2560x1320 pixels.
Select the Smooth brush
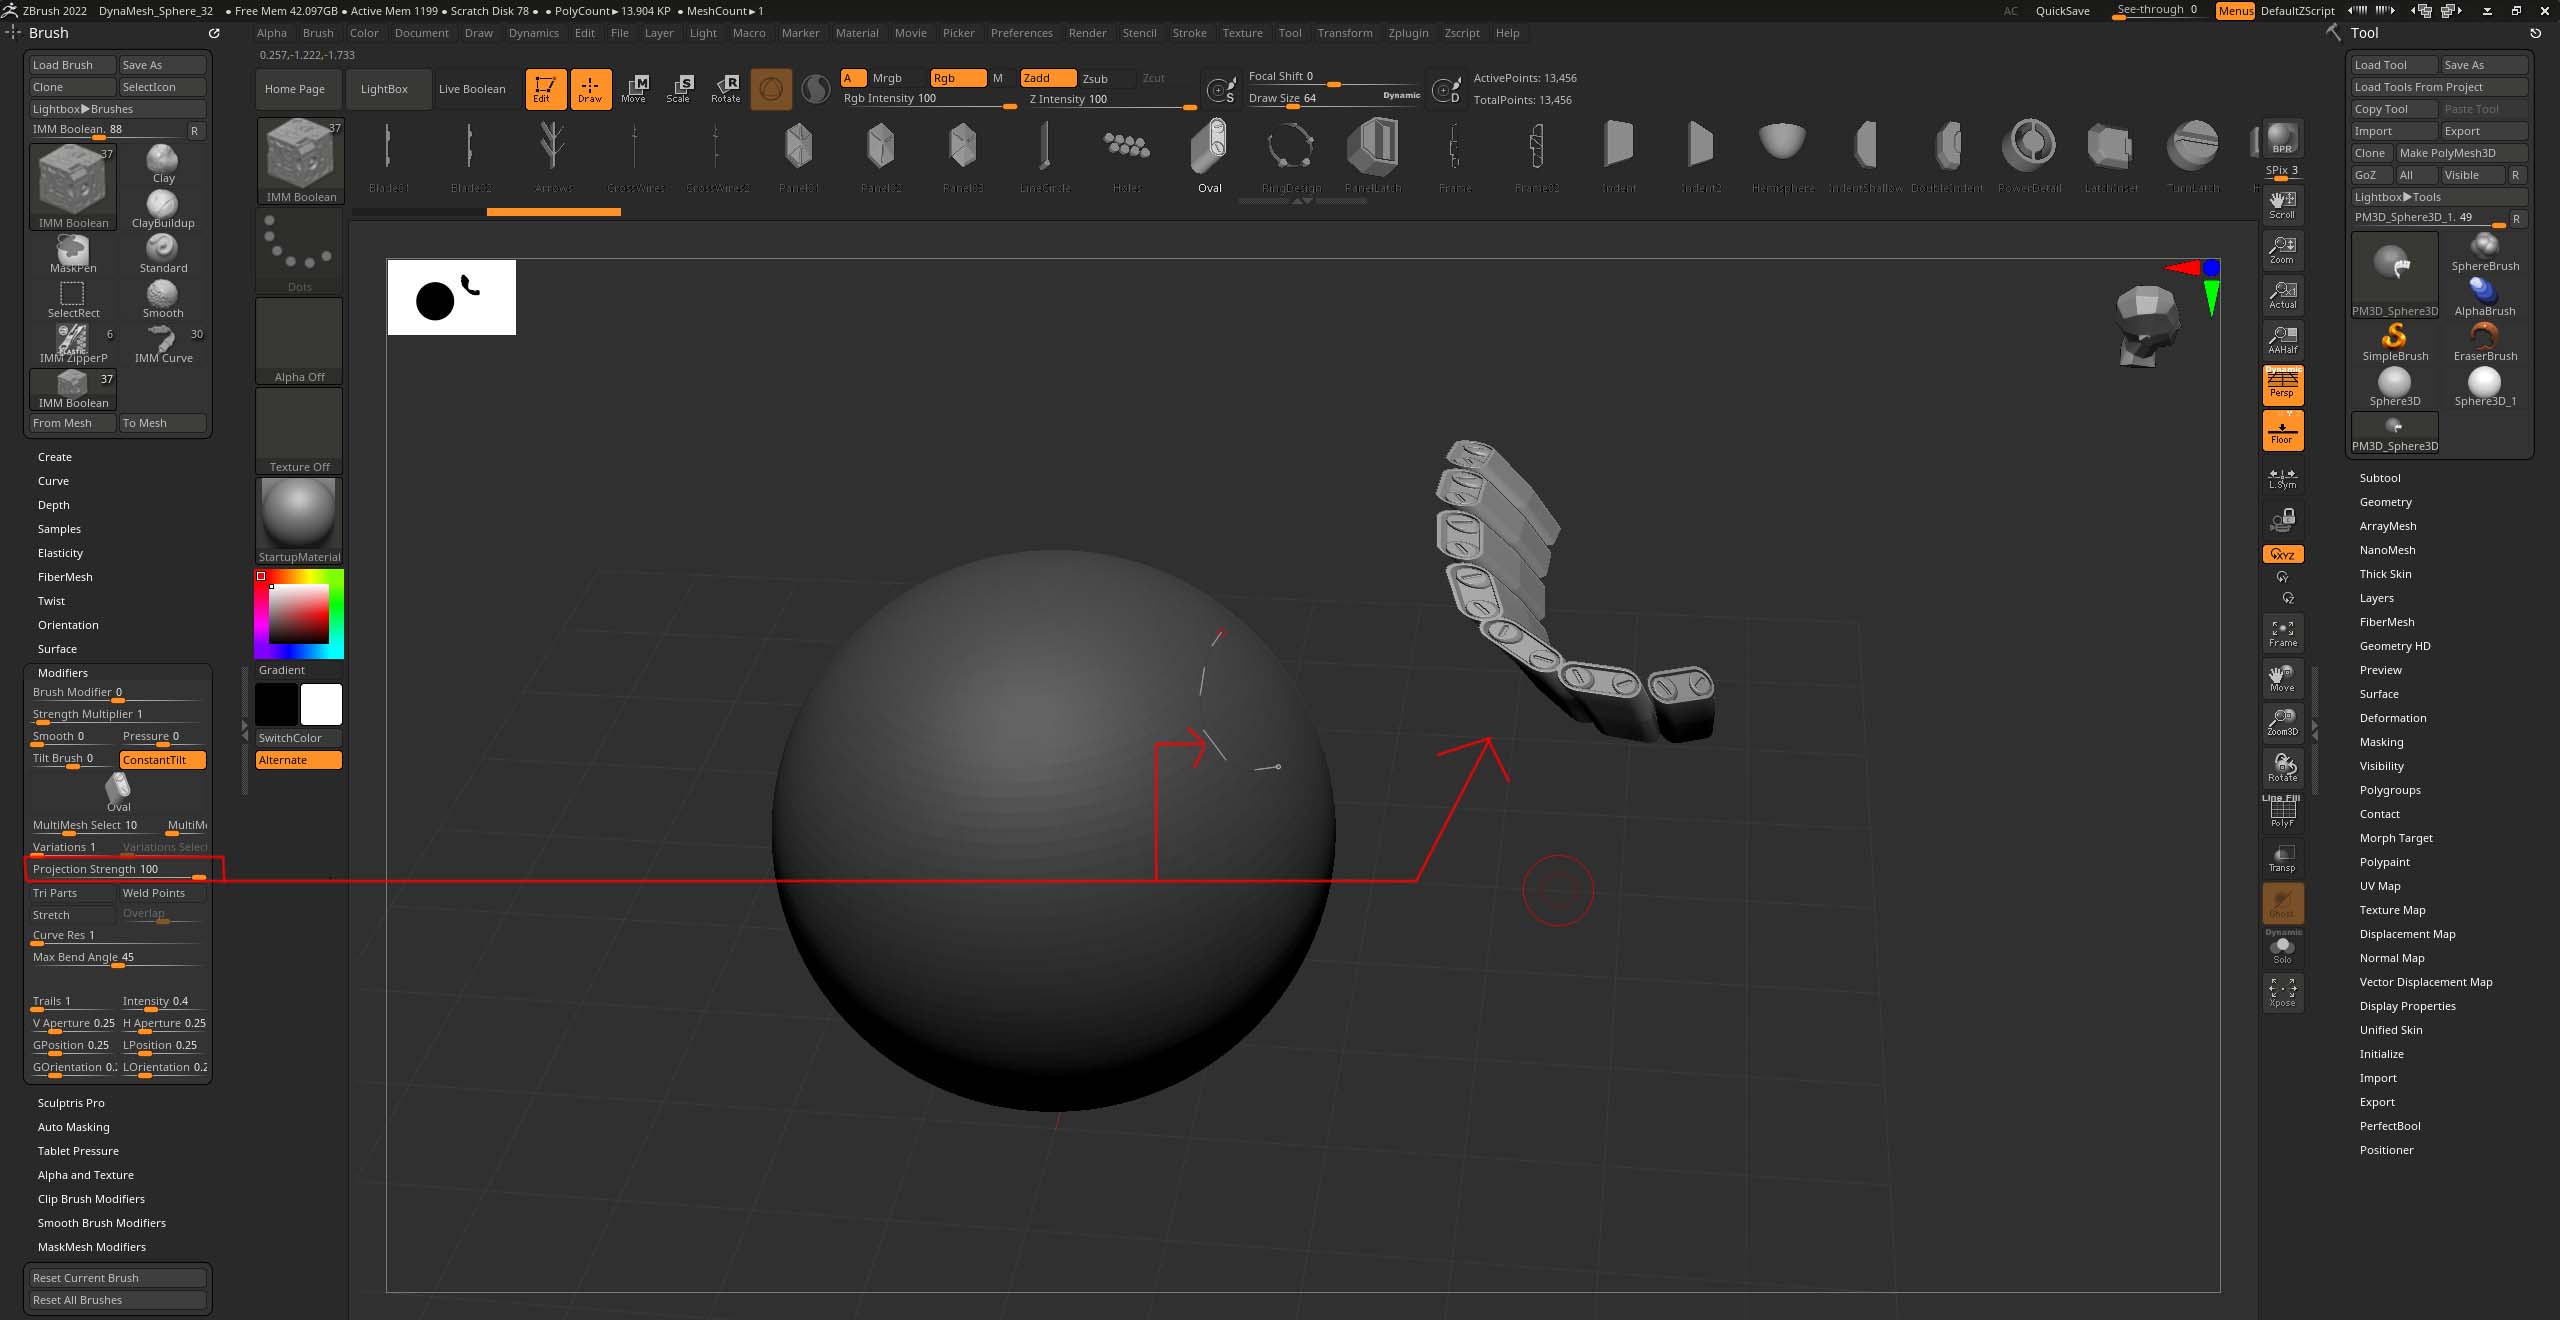pos(163,299)
